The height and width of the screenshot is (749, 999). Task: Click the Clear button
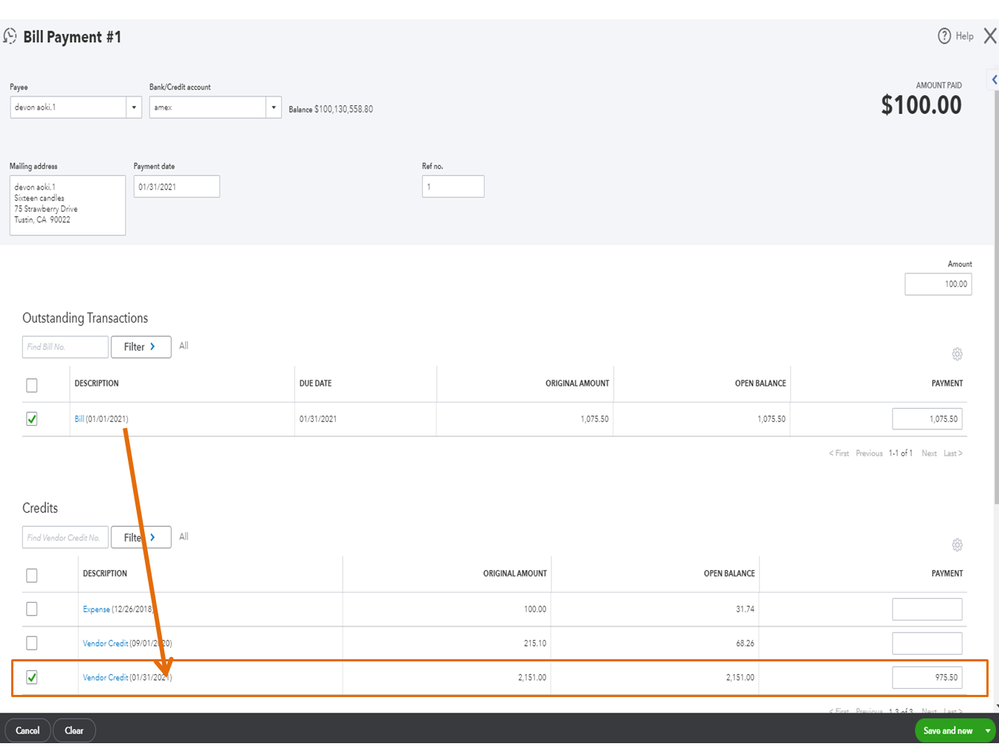point(74,731)
